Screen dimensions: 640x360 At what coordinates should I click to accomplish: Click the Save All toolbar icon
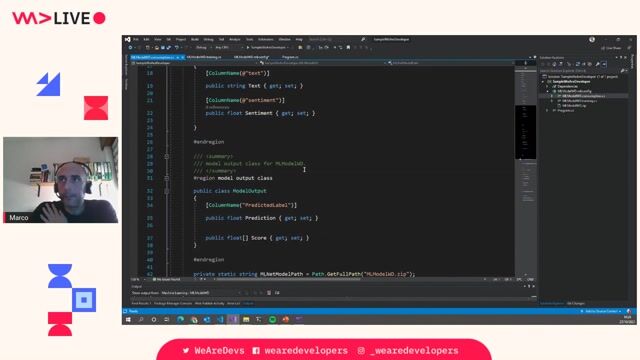click(x=168, y=47)
